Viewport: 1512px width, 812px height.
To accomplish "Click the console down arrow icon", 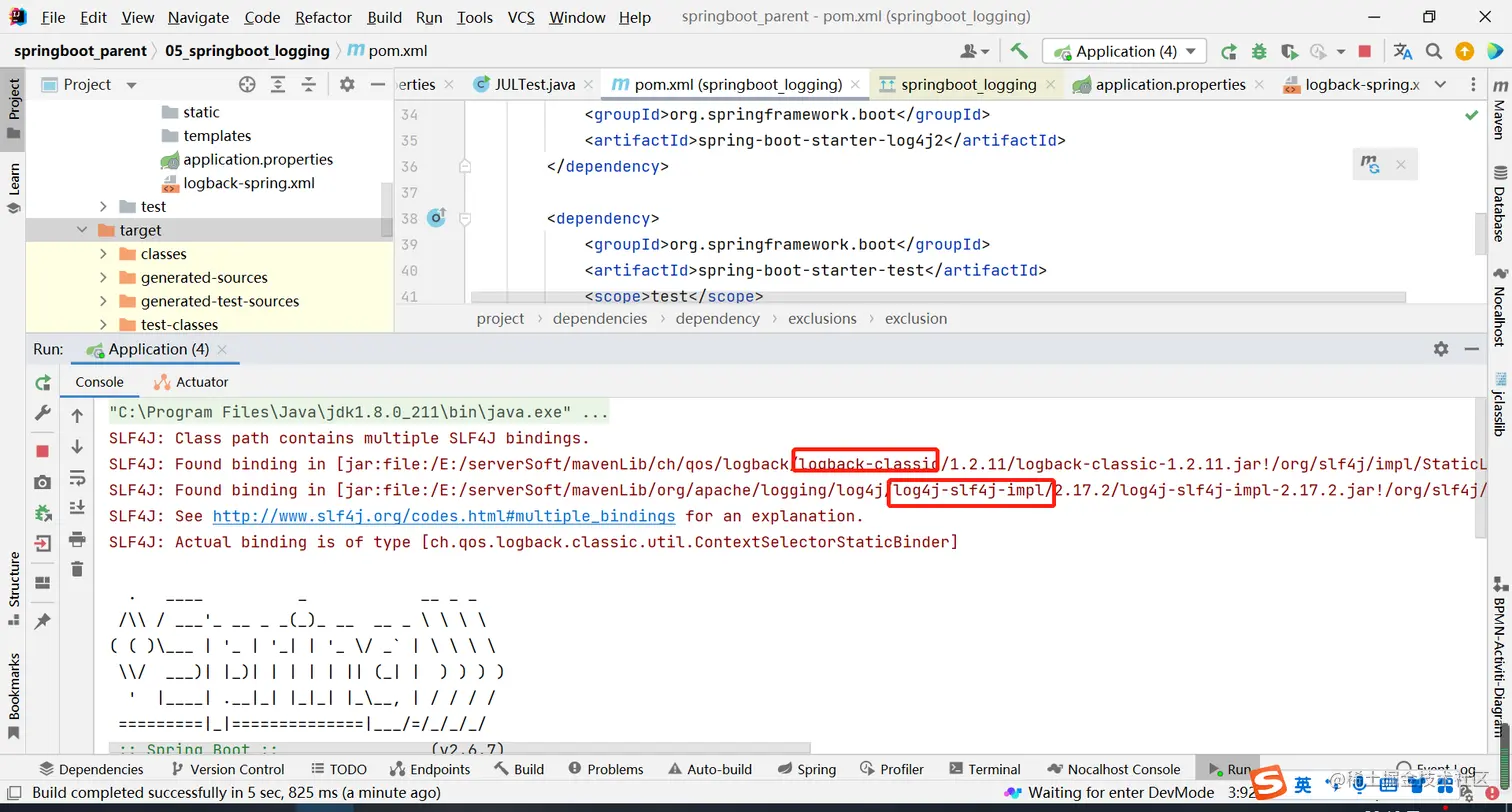I will coord(77,447).
